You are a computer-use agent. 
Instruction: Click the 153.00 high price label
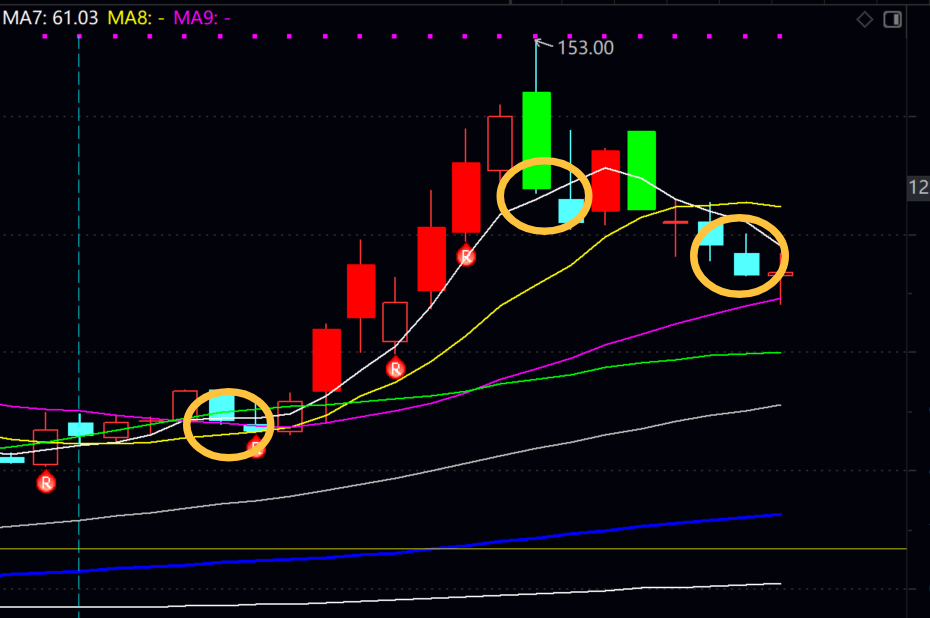coord(583,47)
